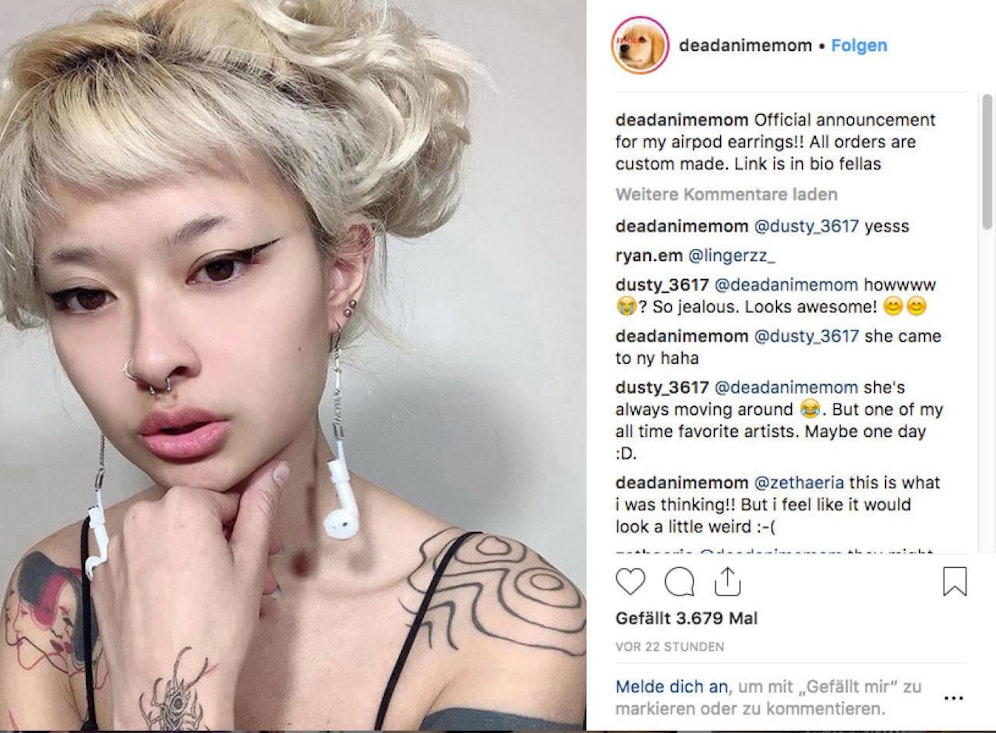
Task: Share the post using the share icon
Action: point(727,581)
